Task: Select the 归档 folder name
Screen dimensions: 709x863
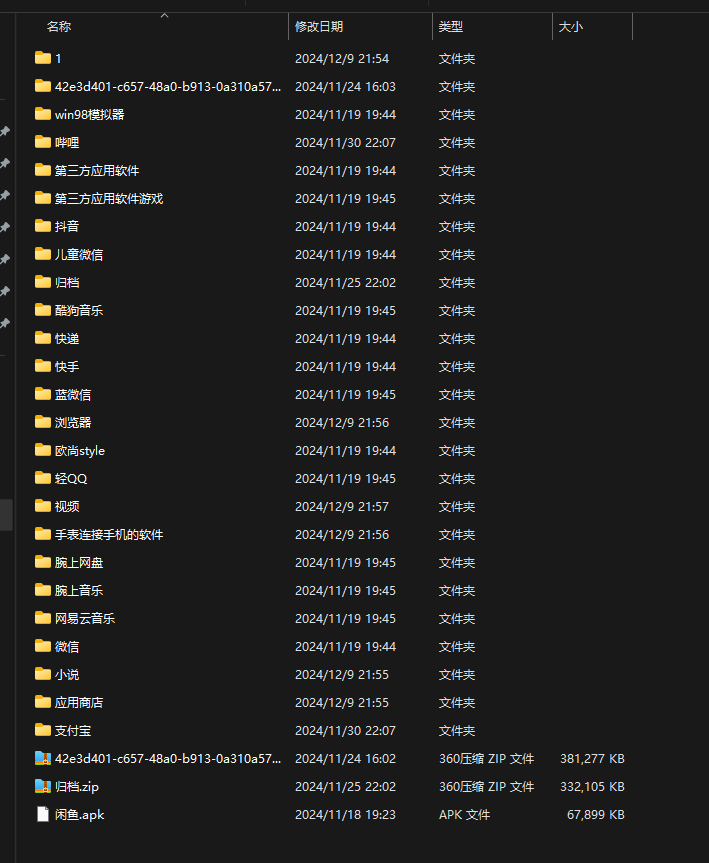Action: pos(67,282)
